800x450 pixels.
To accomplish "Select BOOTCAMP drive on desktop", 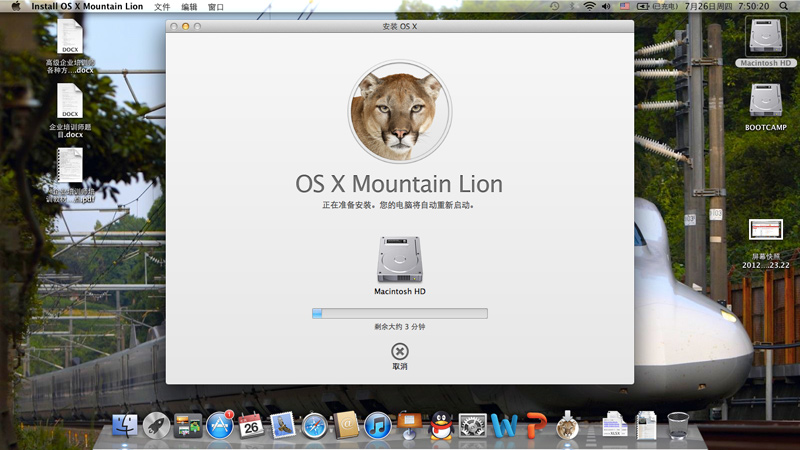I will tap(767, 104).
